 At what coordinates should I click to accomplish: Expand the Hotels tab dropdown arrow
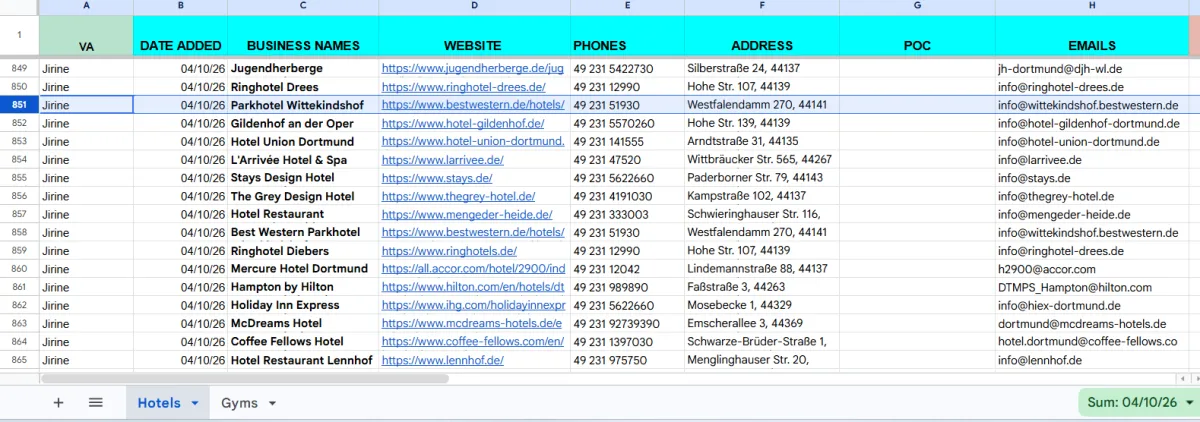coord(195,403)
